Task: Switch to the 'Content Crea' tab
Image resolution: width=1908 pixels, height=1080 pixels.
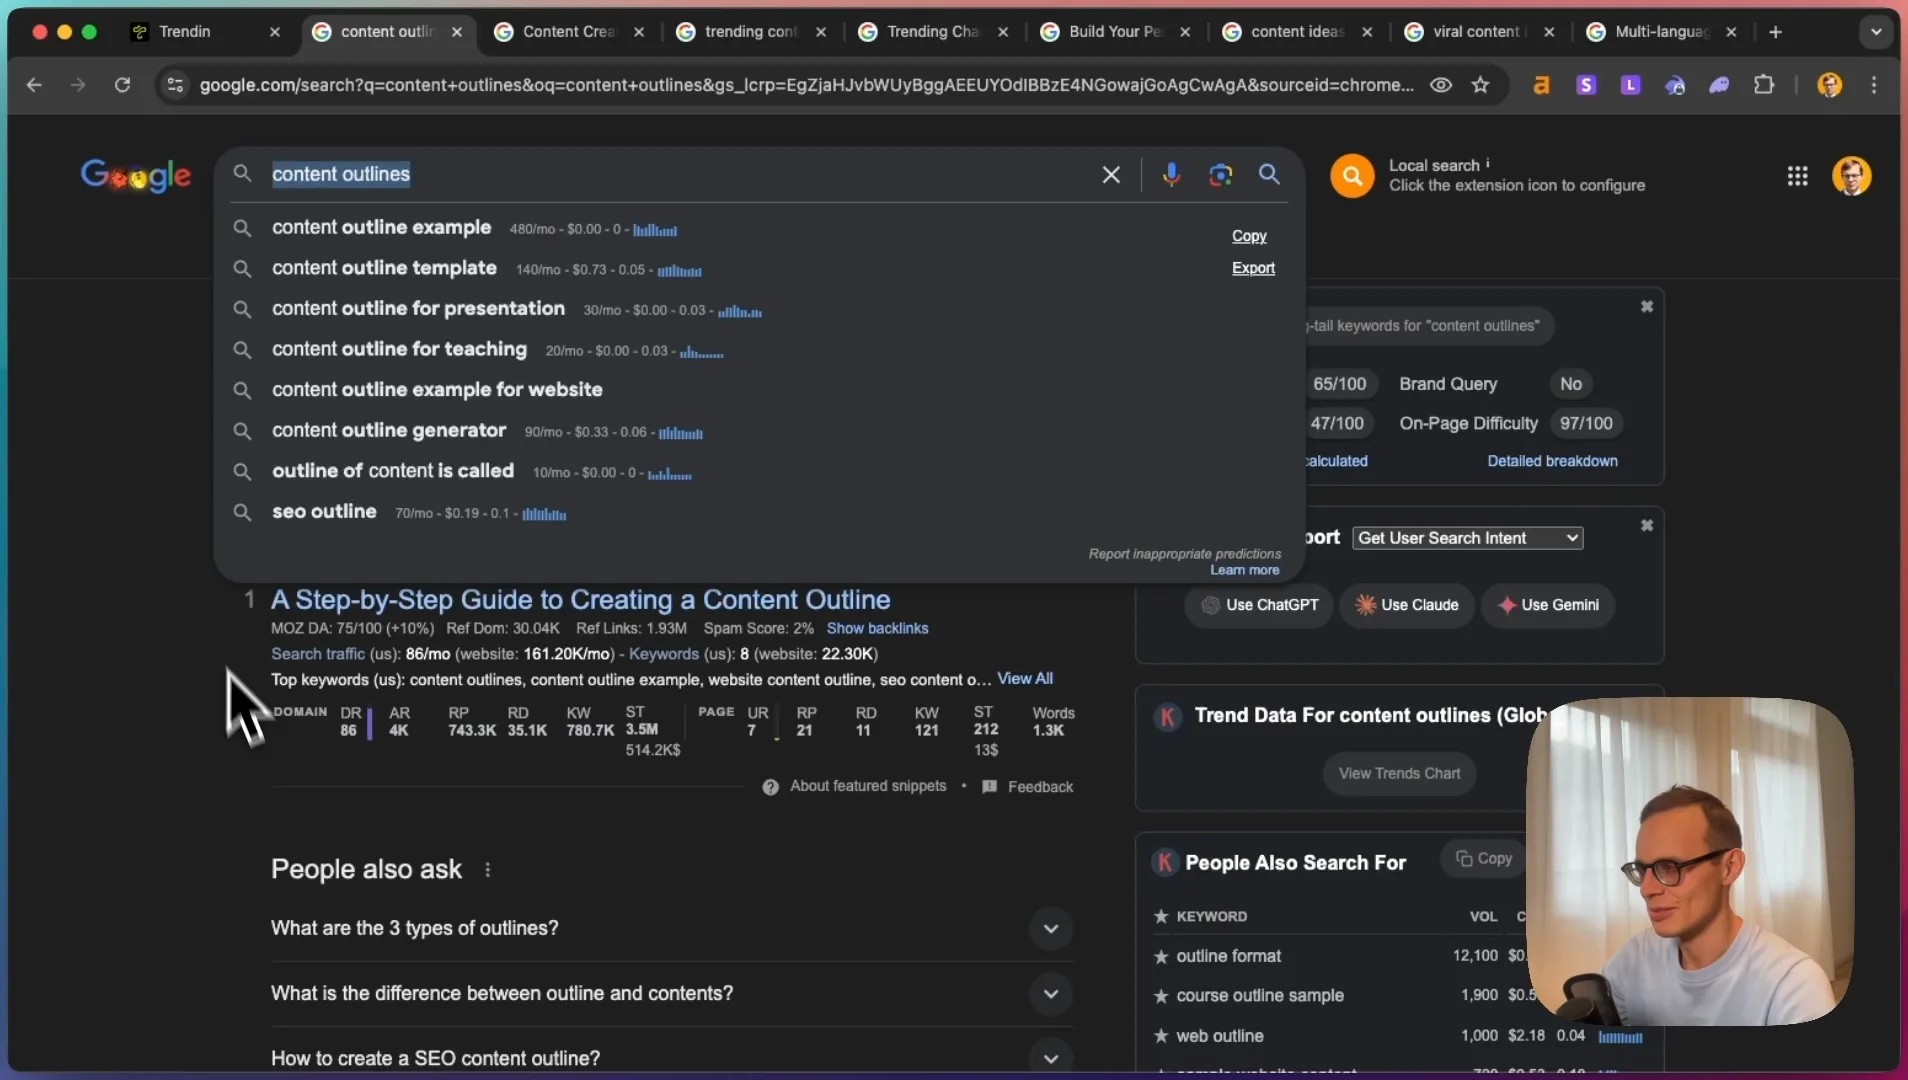Action: pos(570,32)
